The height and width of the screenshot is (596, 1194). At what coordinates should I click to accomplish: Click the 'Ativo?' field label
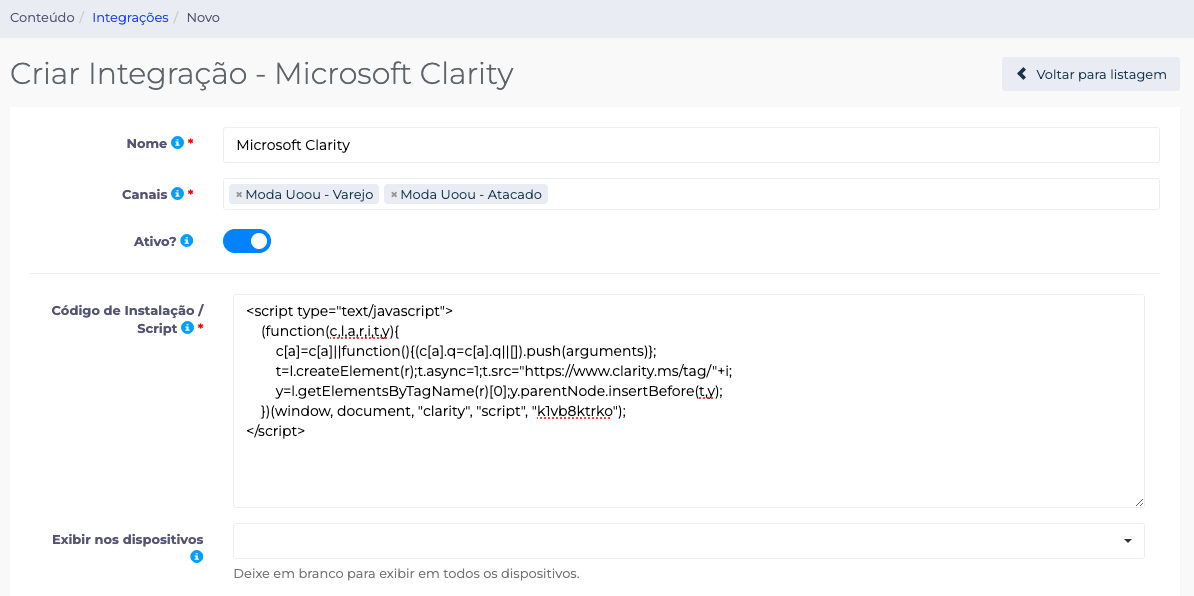click(x=155, y=241)
